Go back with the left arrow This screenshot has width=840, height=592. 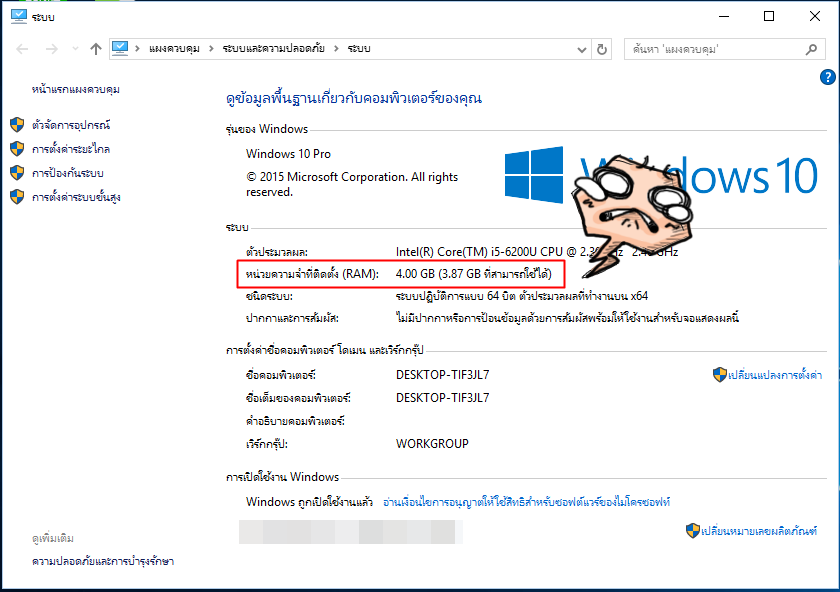(x=22, y=49)
